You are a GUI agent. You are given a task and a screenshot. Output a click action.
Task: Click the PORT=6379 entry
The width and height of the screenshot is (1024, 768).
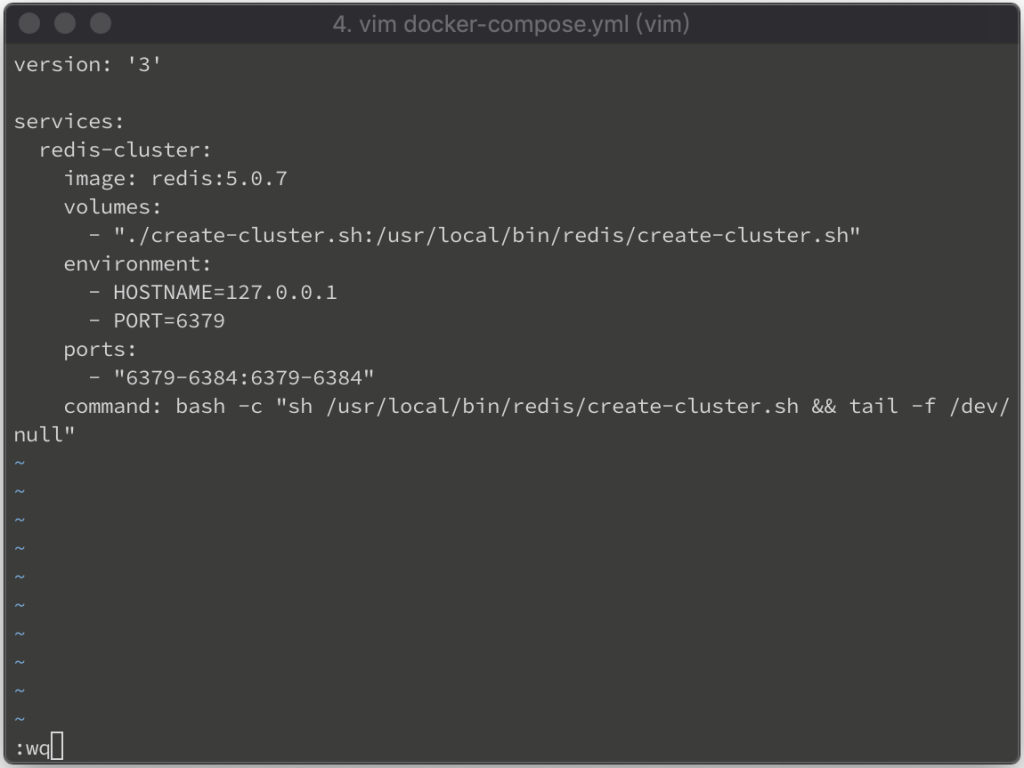pos(169,321)
